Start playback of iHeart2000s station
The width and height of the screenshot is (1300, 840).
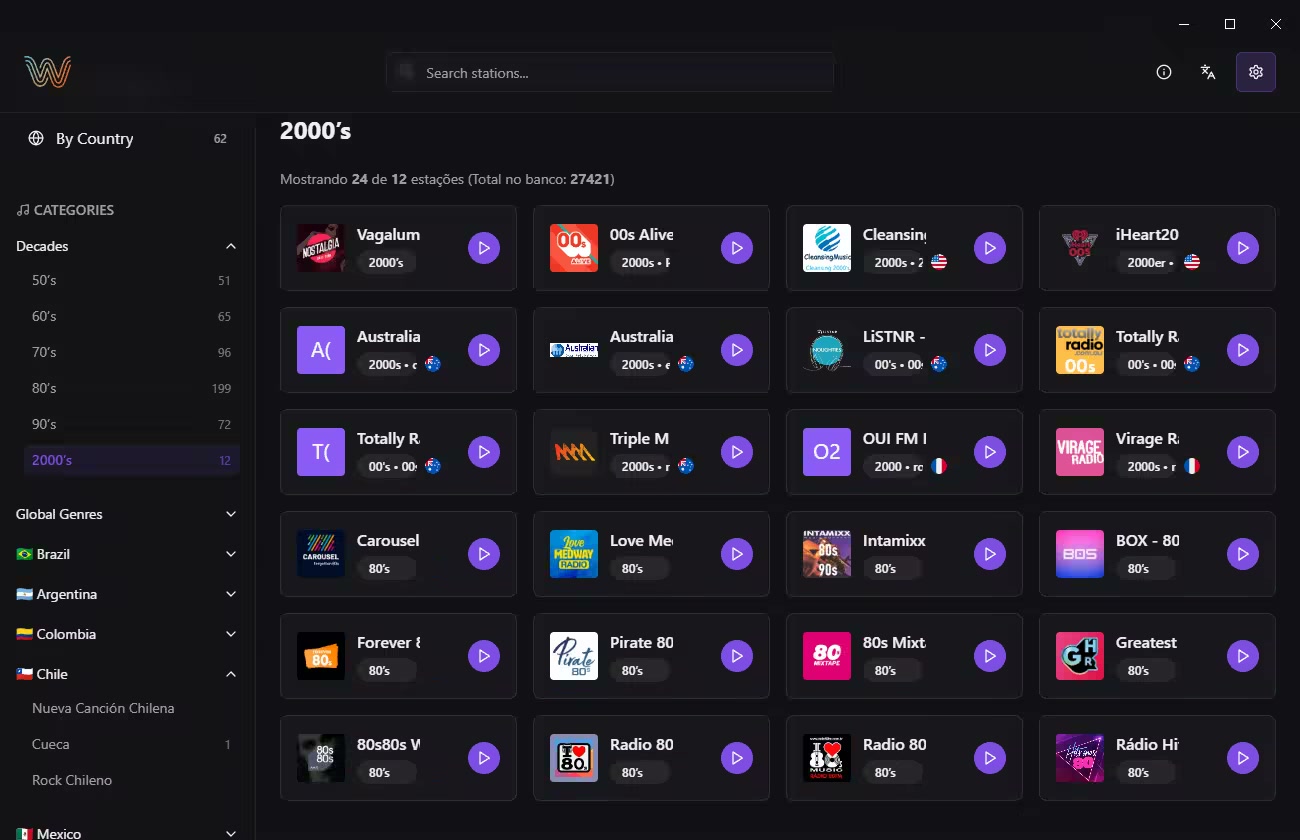click(1243, 248)
